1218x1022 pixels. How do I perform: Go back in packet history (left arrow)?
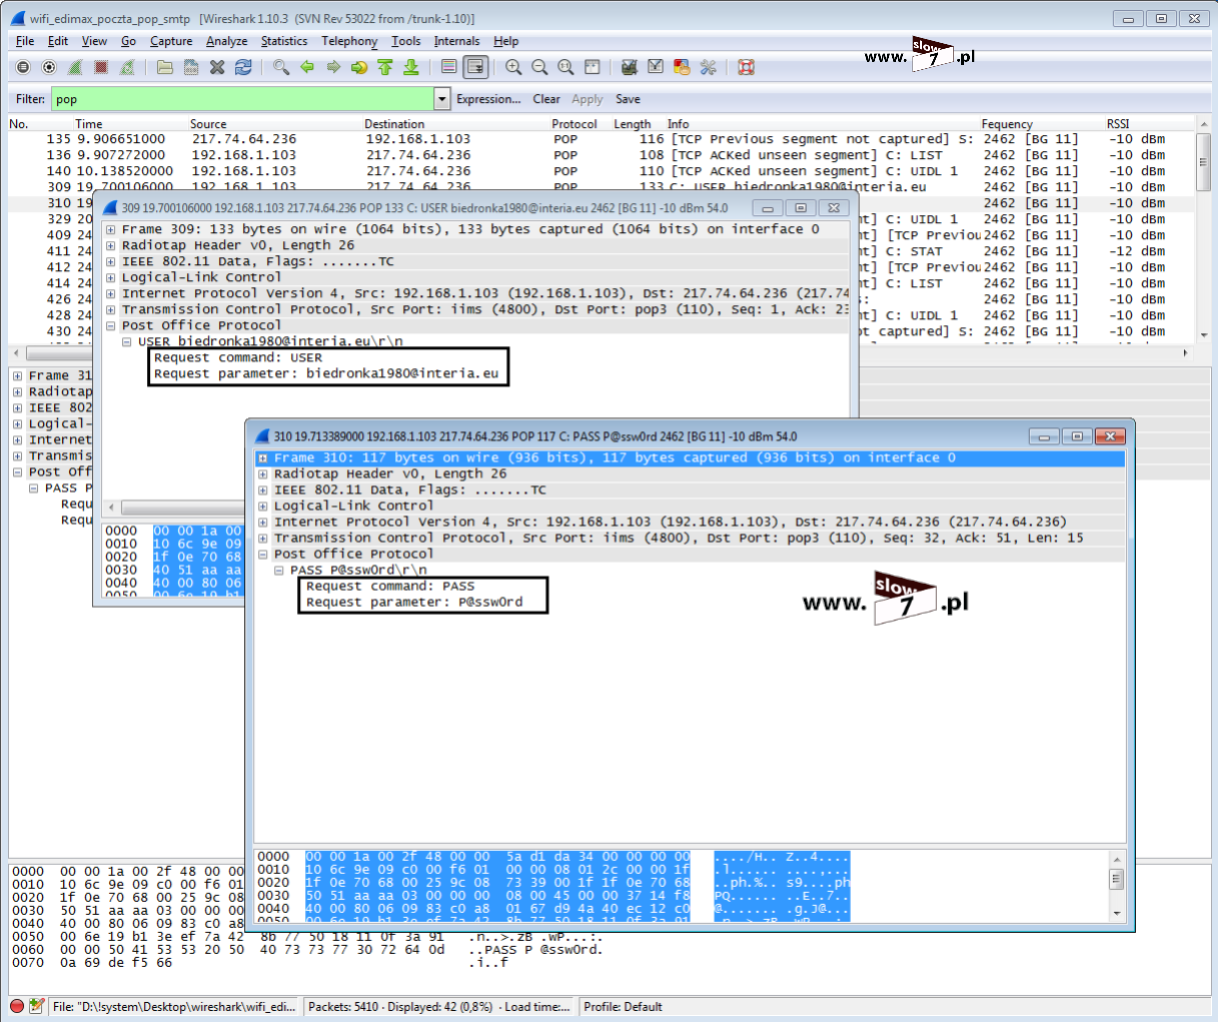pos(307,67)
